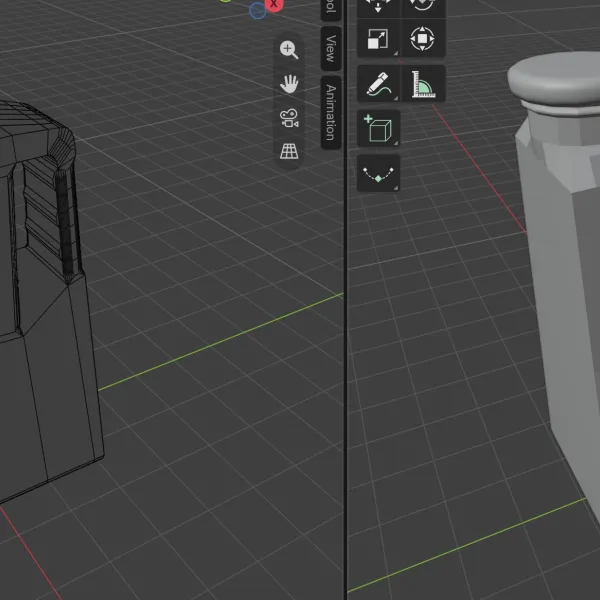600x600 pixels.
Task: Select the Add Cube tool
Action: (378, 129)
